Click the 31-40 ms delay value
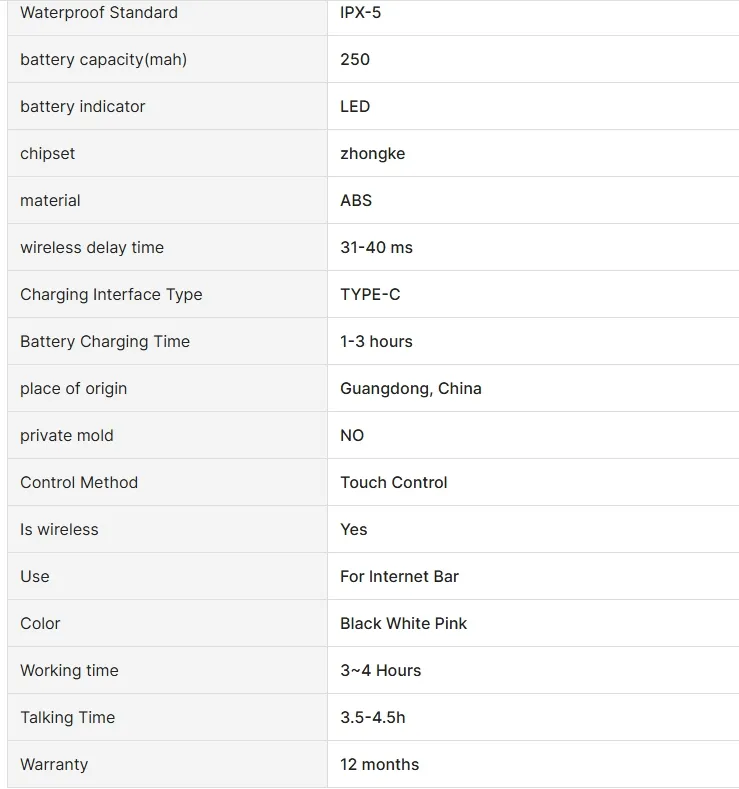This screenshot has height=789, width=739. pos(376,248)
